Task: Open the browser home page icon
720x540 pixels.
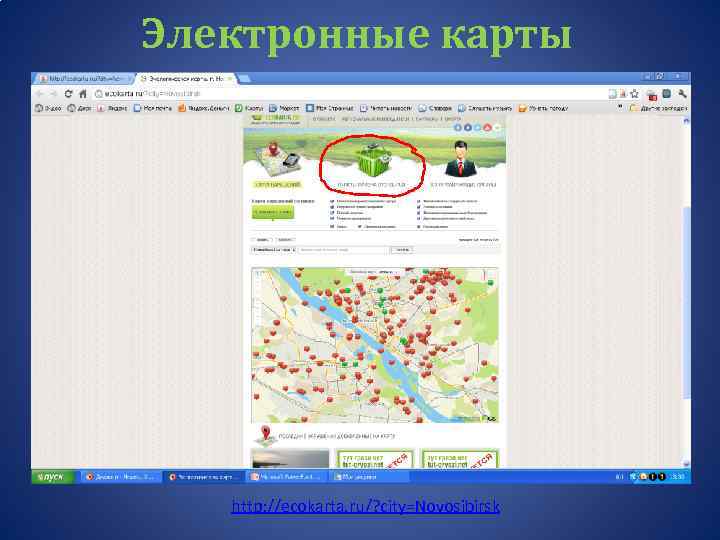Action: [x=83, y=94]
